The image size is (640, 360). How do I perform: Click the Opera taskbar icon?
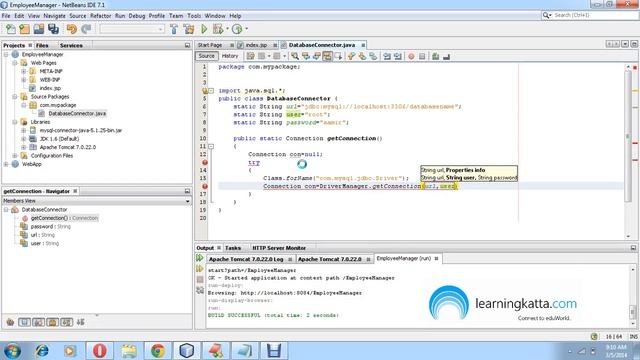[99, 351]
